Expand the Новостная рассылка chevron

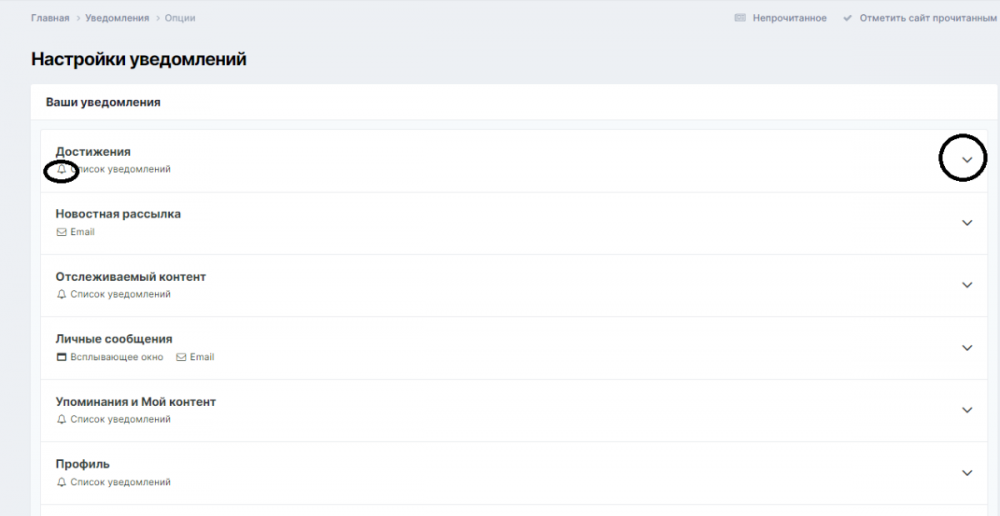click(967, 223)
